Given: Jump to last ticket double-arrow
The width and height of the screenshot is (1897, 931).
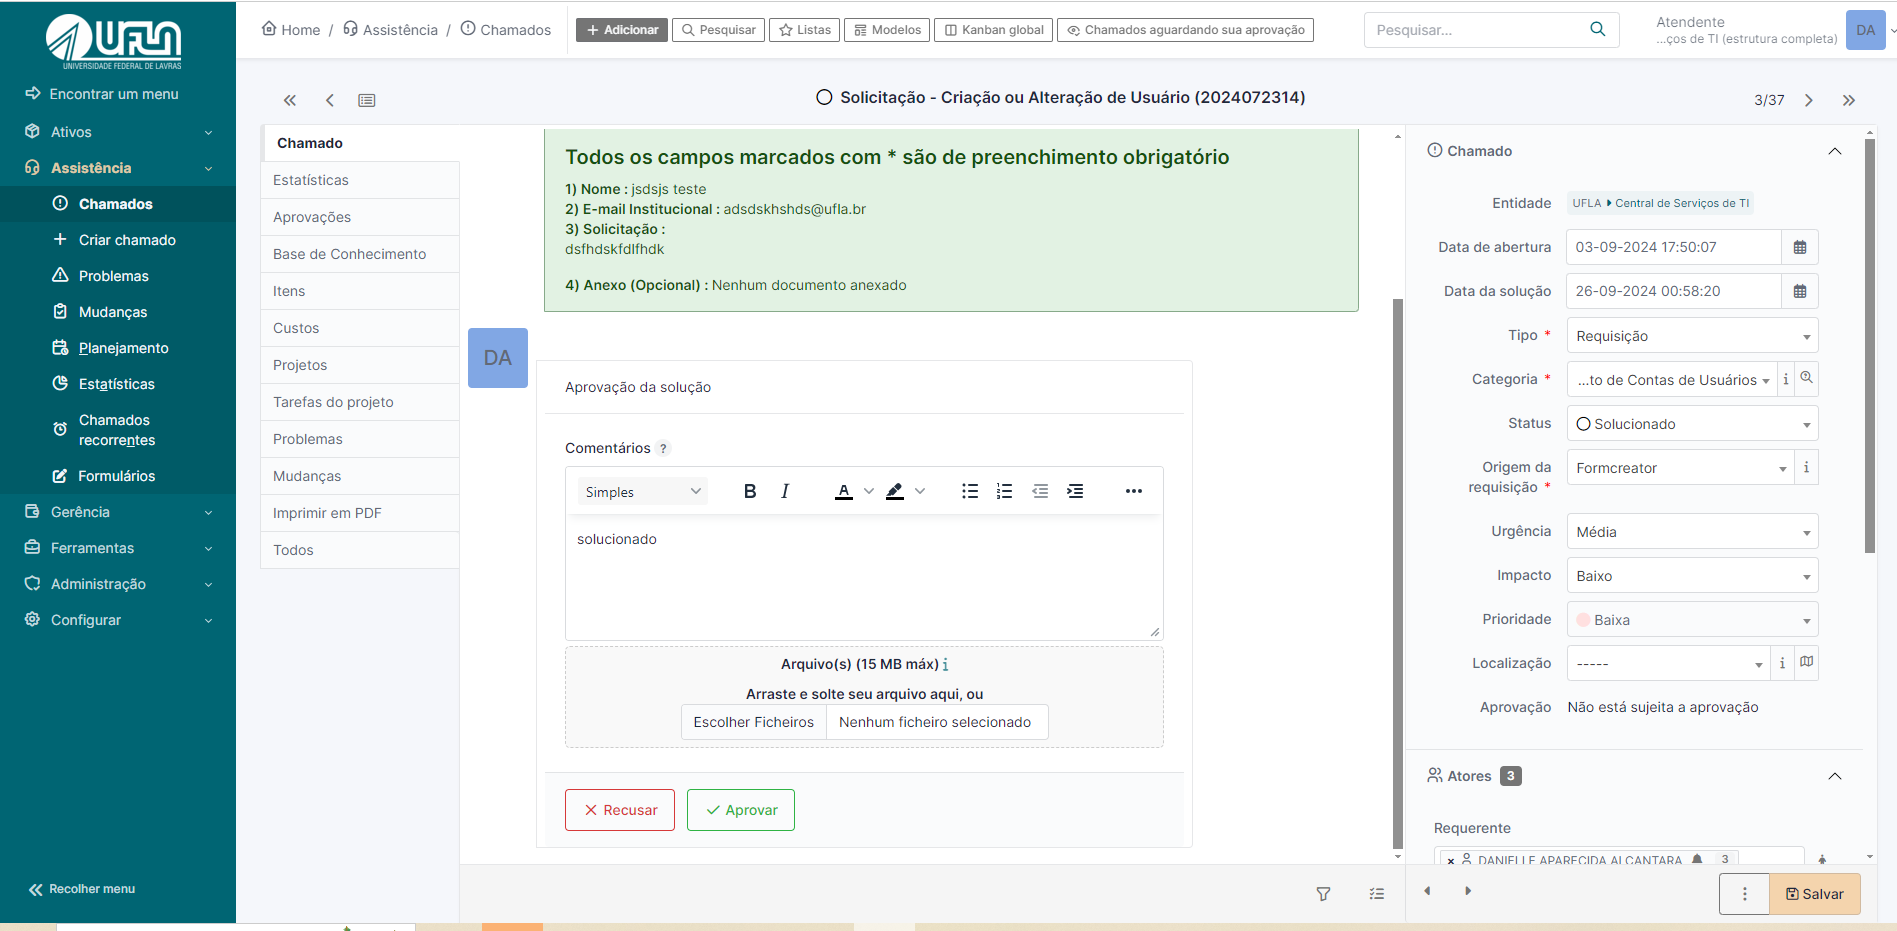Looking at the screenshot, I should 1849,100.
